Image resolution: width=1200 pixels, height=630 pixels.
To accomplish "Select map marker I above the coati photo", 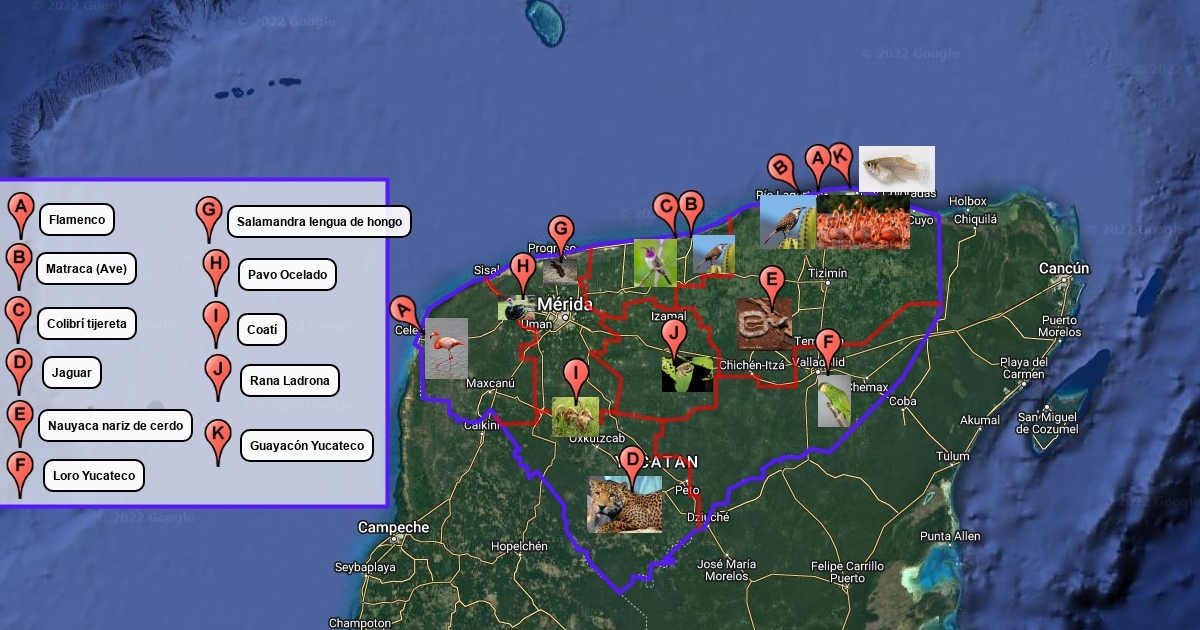I will [x=575, y=377].
